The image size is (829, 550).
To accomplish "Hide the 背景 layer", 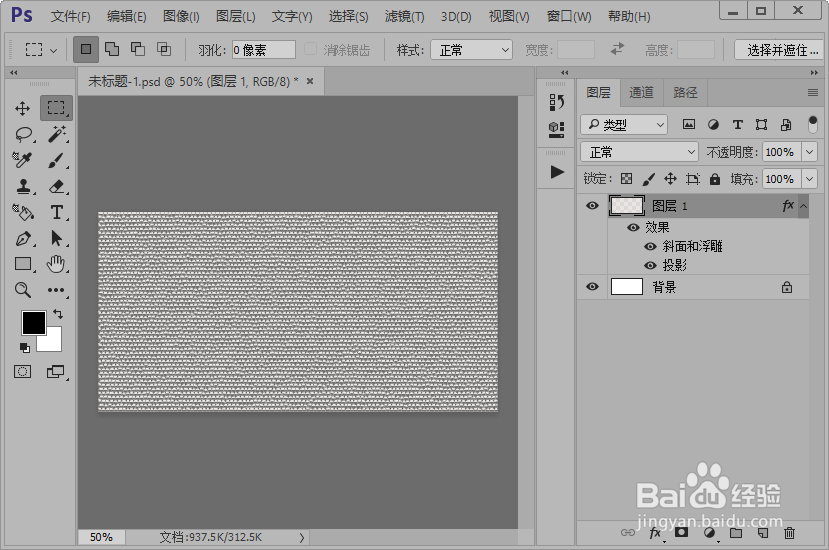I will click(x=592, y=287).
